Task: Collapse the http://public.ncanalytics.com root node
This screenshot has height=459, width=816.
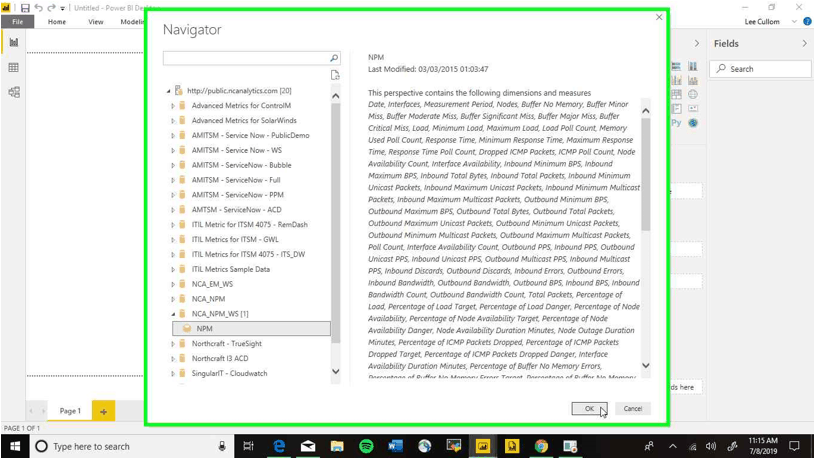Action: 169,91
